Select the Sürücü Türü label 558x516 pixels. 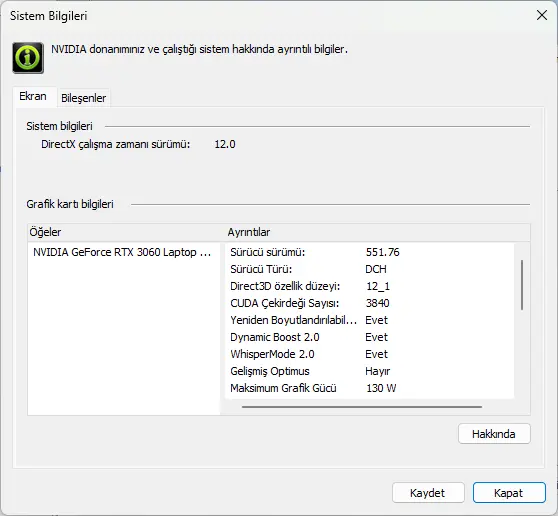click(261, 269)
